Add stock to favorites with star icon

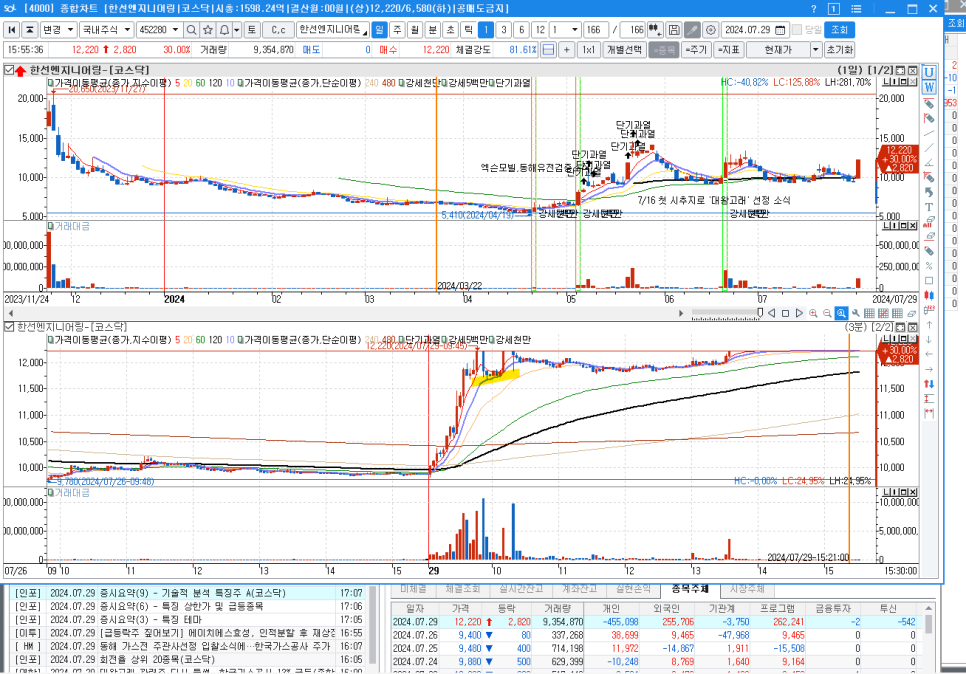click(209, 30)
